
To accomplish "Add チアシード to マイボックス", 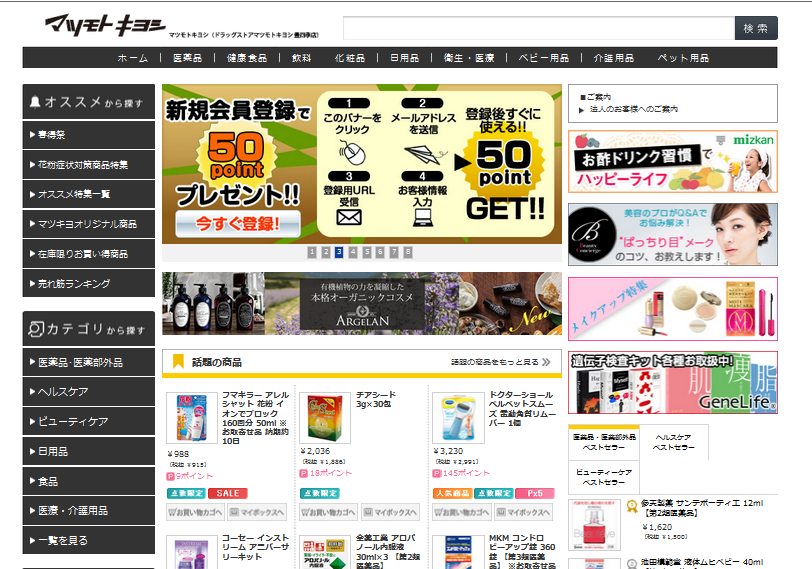I will tap(390, 513).
